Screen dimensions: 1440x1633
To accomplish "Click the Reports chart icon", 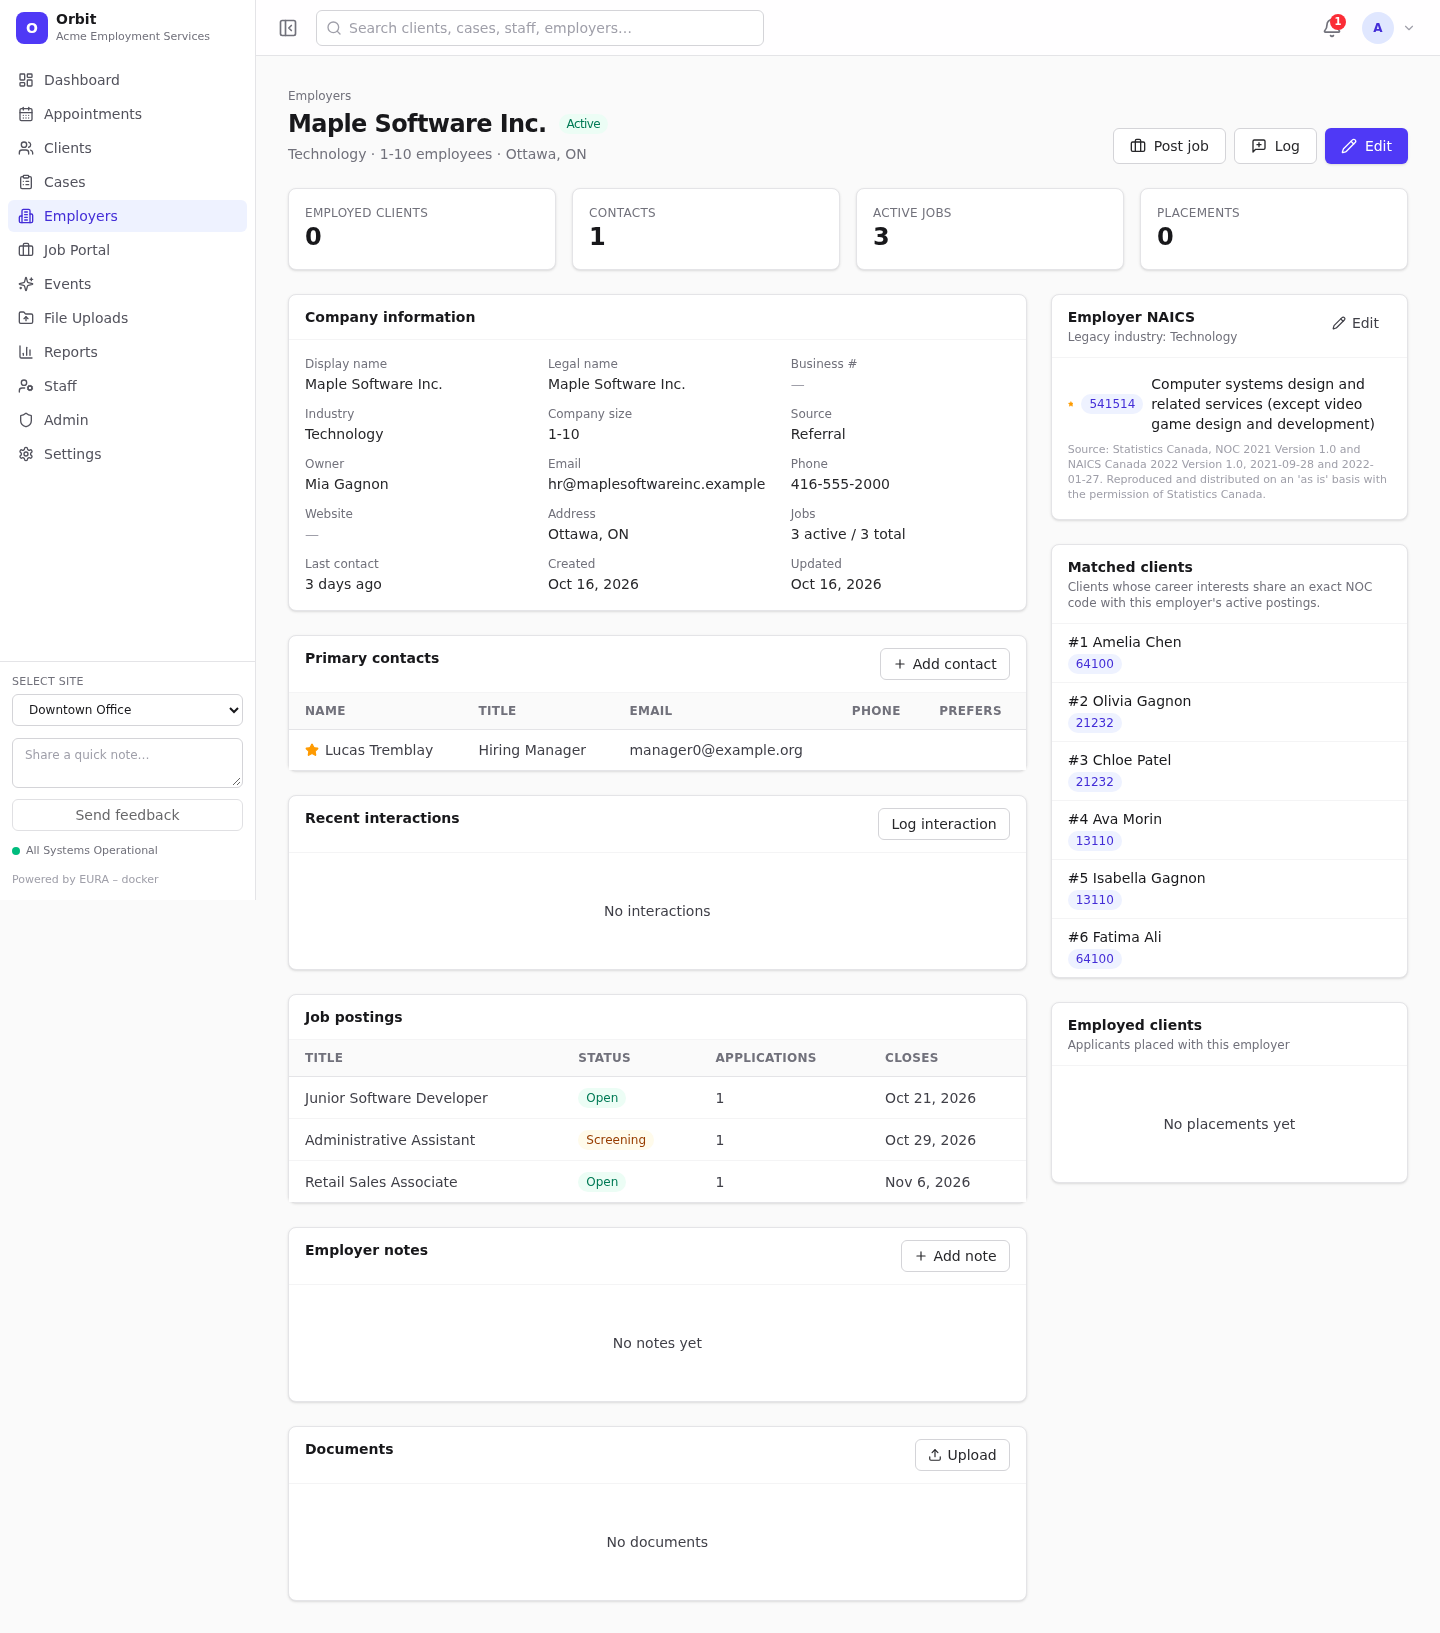I will (26, 352).
